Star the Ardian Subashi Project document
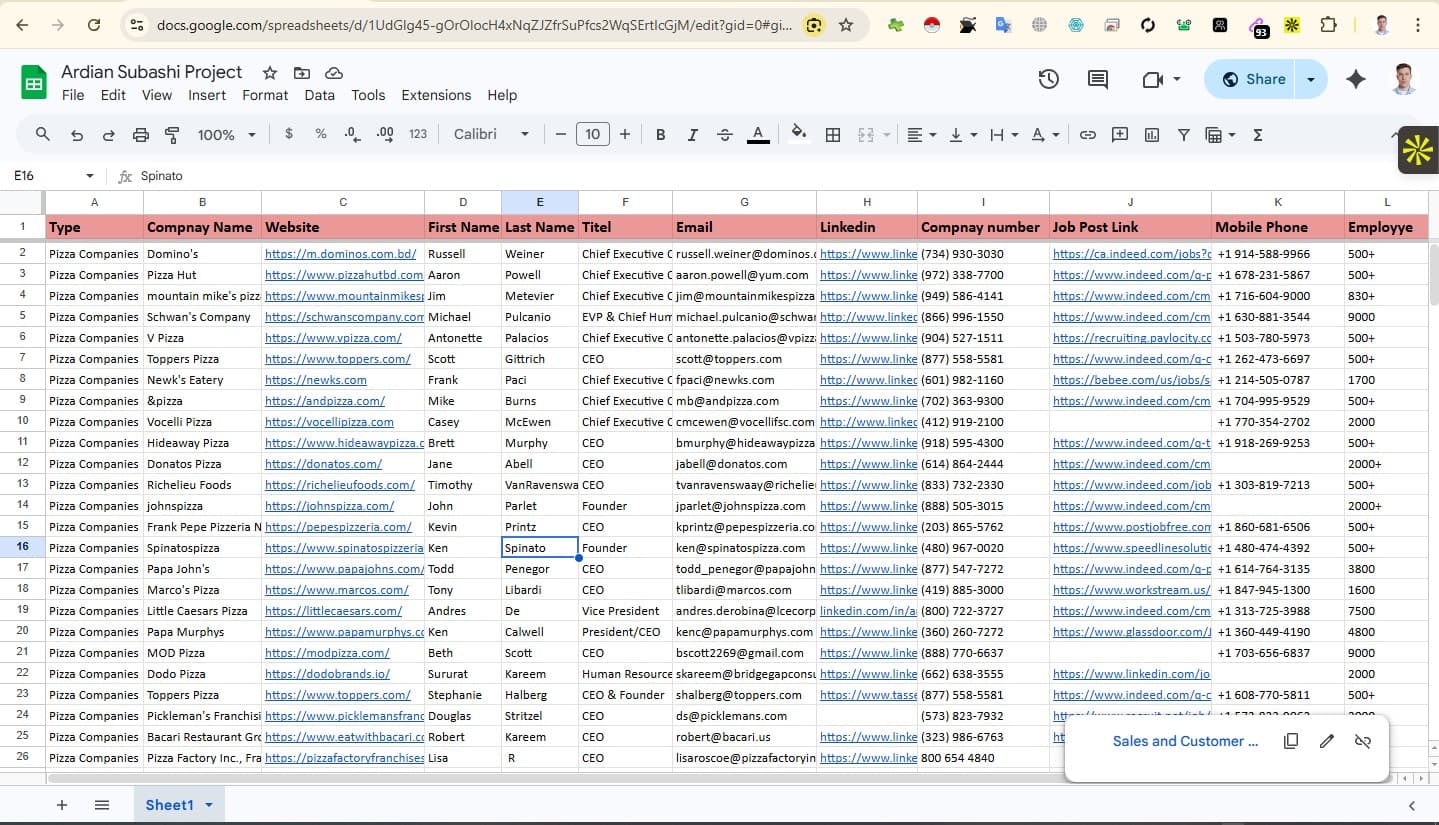This screenshot has width=1439, height=825. click(270, 72)
